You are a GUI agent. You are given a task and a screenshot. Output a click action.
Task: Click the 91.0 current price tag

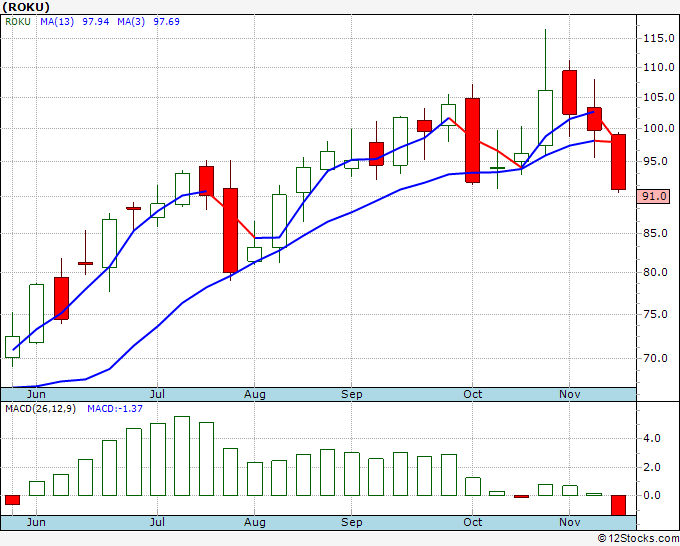[654, 196]
